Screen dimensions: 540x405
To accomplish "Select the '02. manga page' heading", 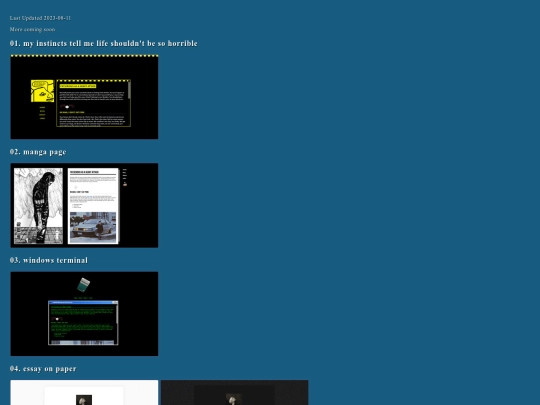I will [38, 152].
